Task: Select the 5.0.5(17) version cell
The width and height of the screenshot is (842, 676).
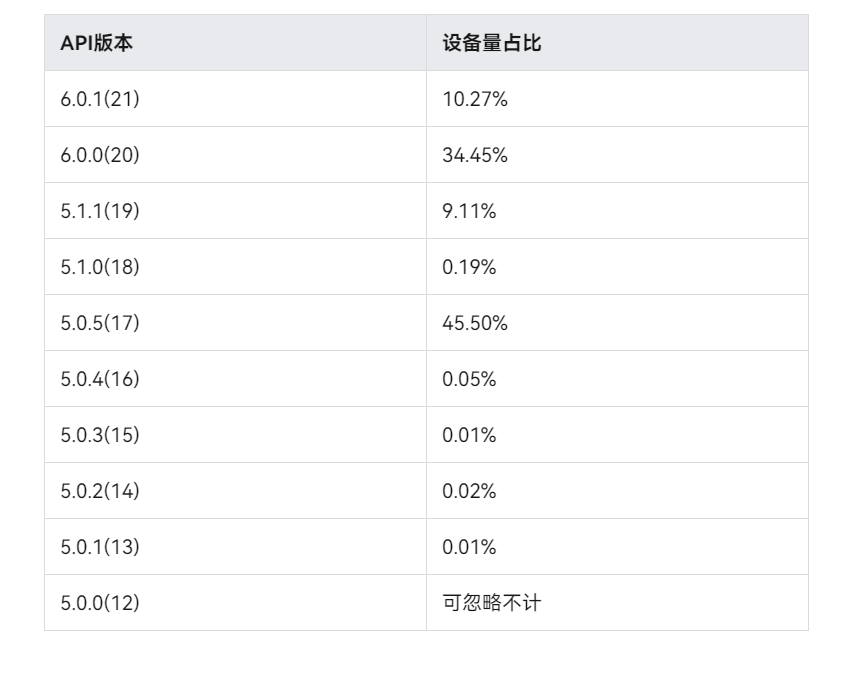Action: 99,323
